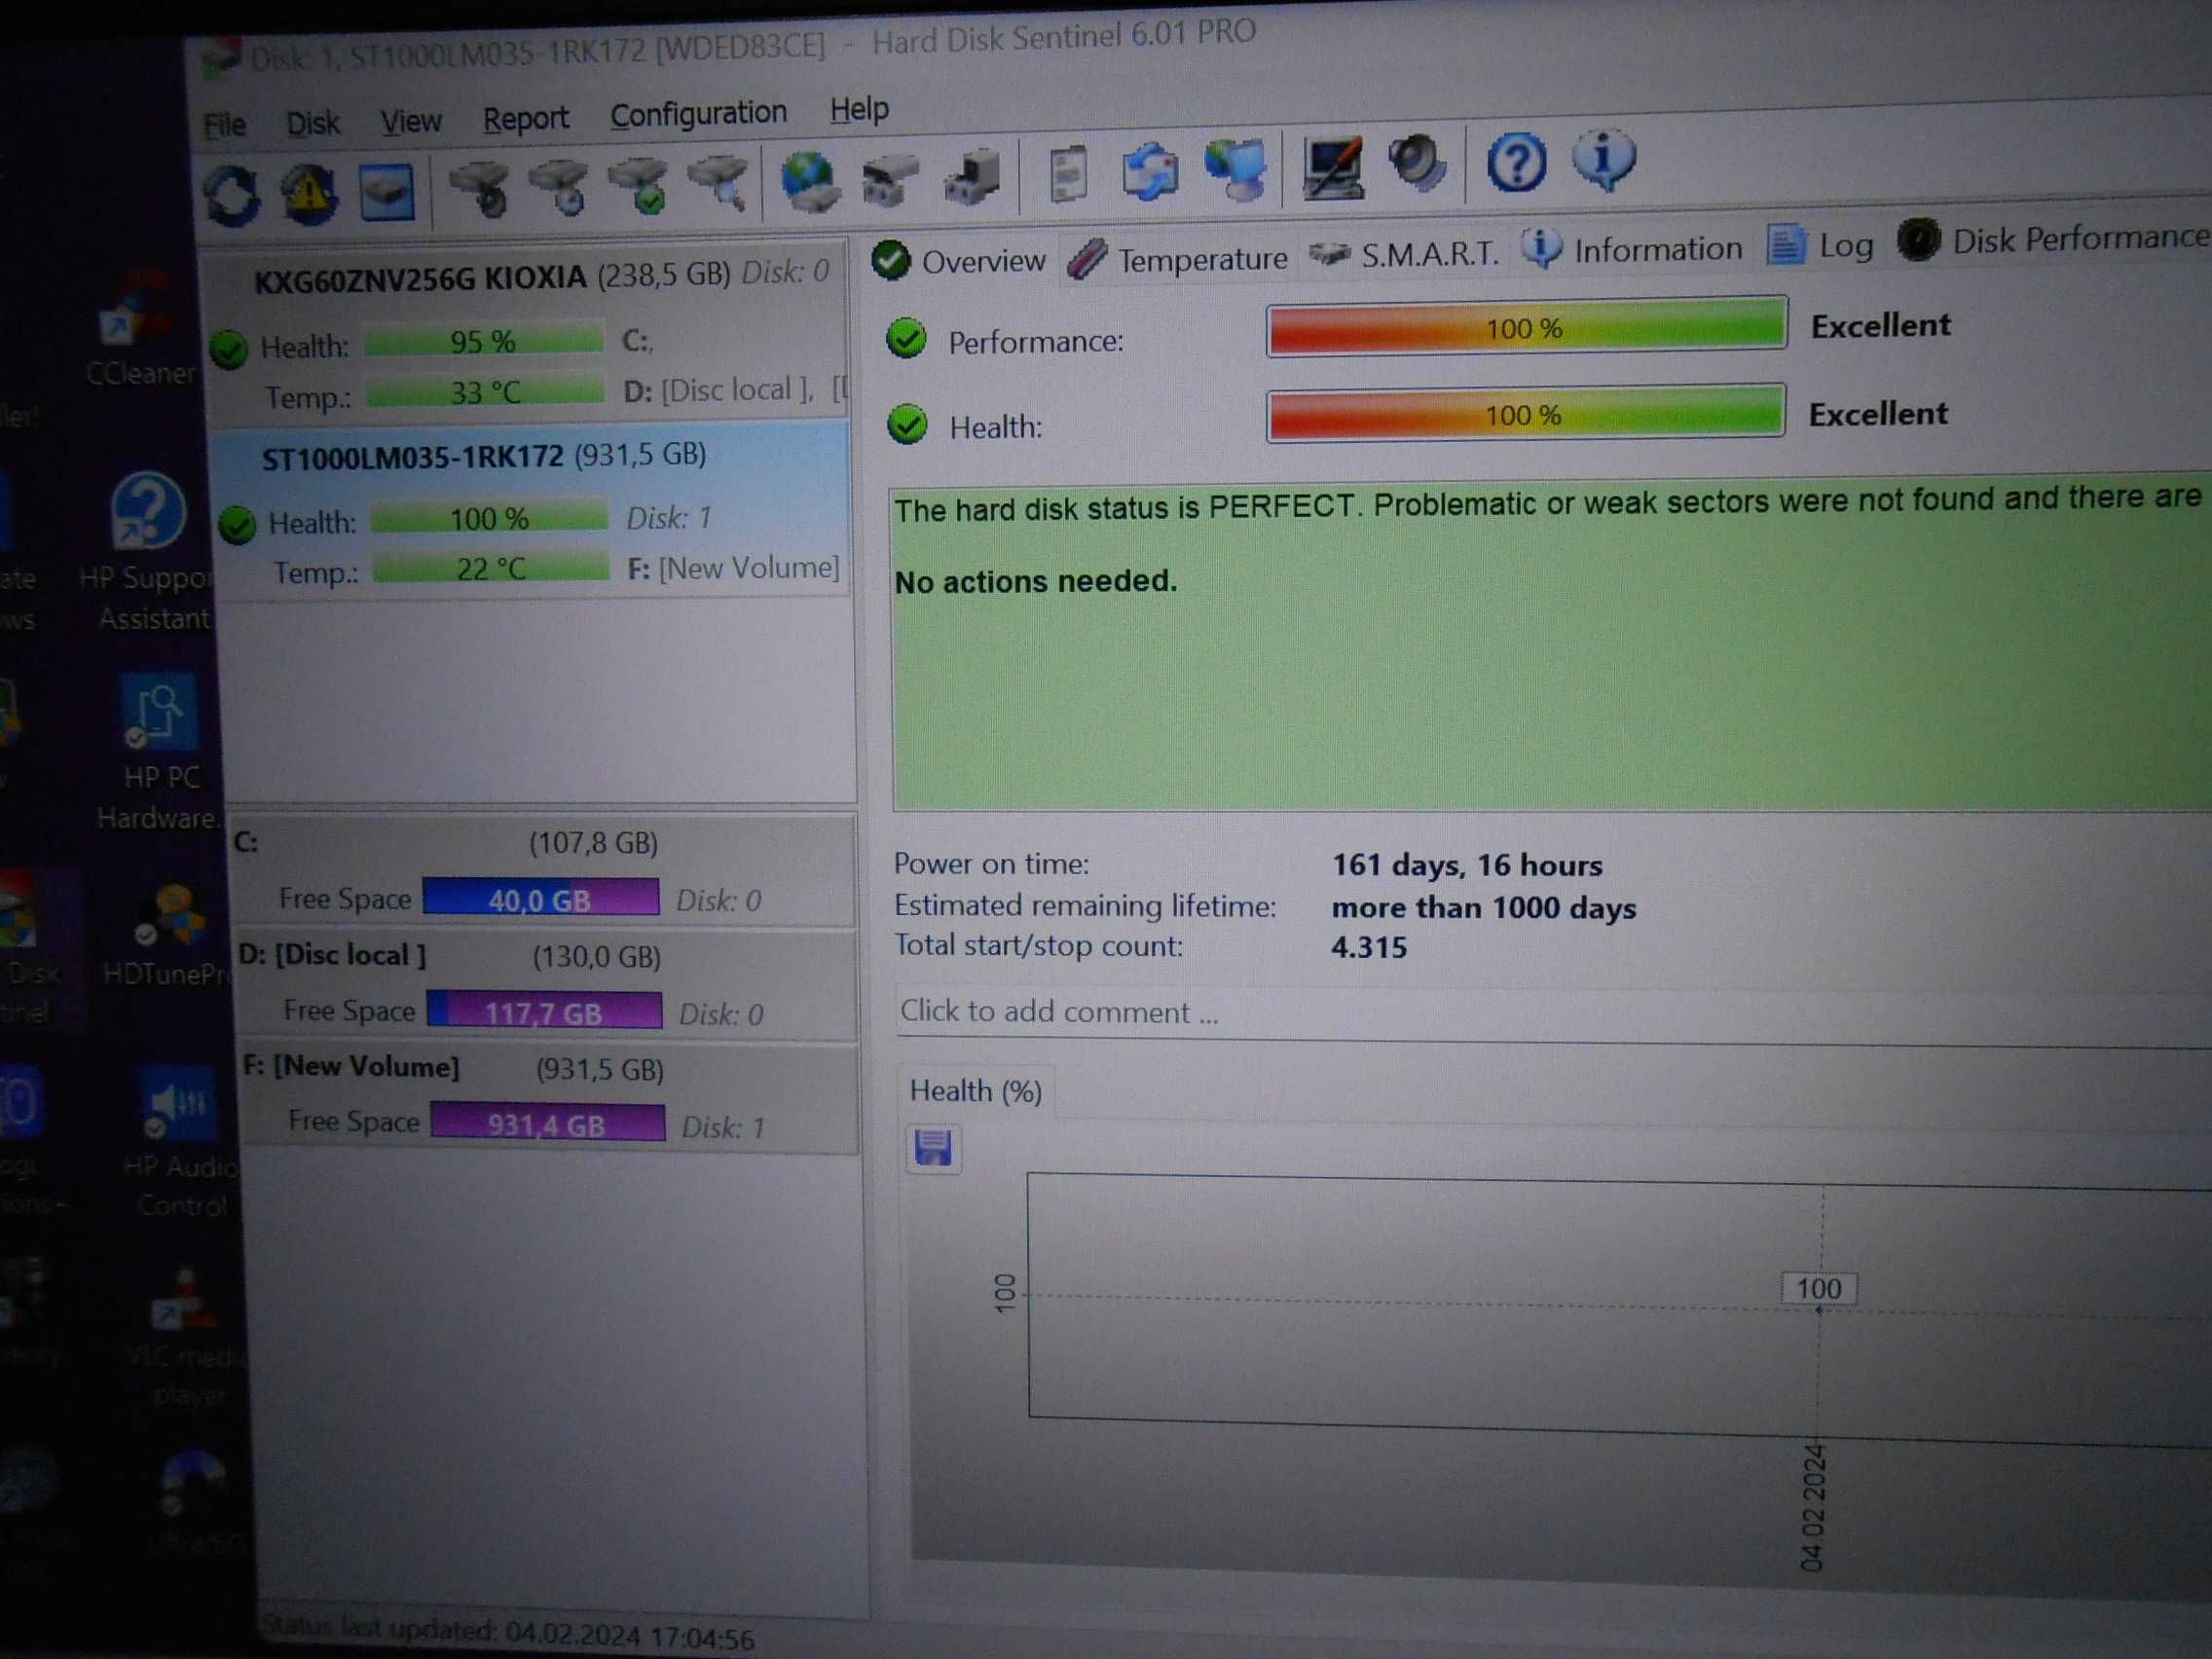Open the Disk menu
The width and height of the screenshot is (2212, 1659).
[313, 123]
